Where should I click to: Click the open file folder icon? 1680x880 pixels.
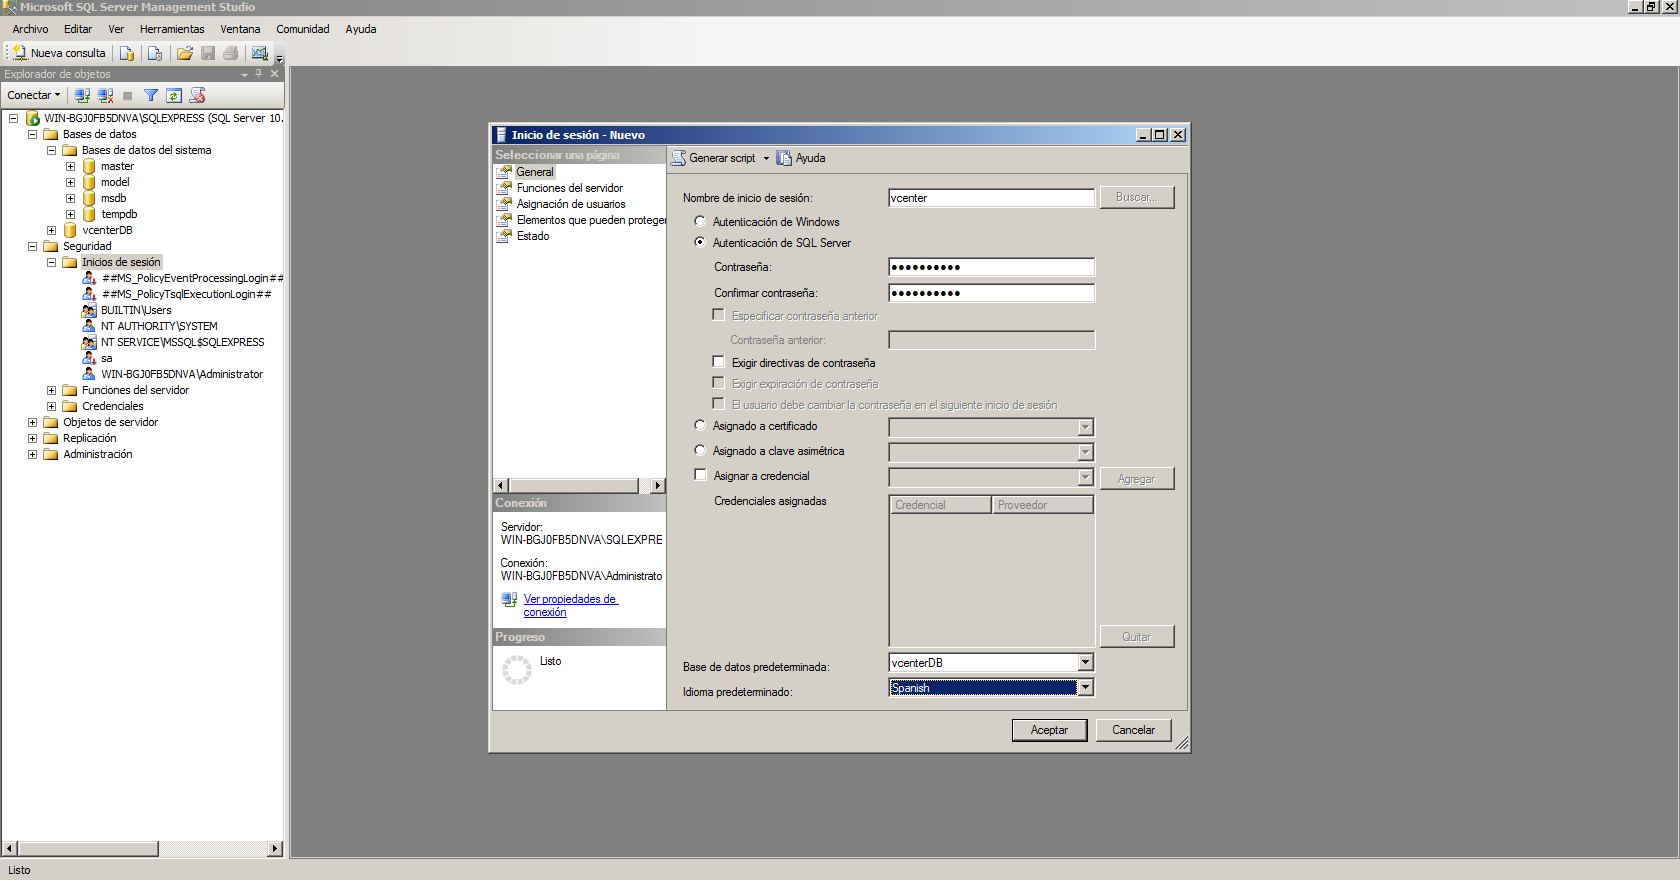185,53
